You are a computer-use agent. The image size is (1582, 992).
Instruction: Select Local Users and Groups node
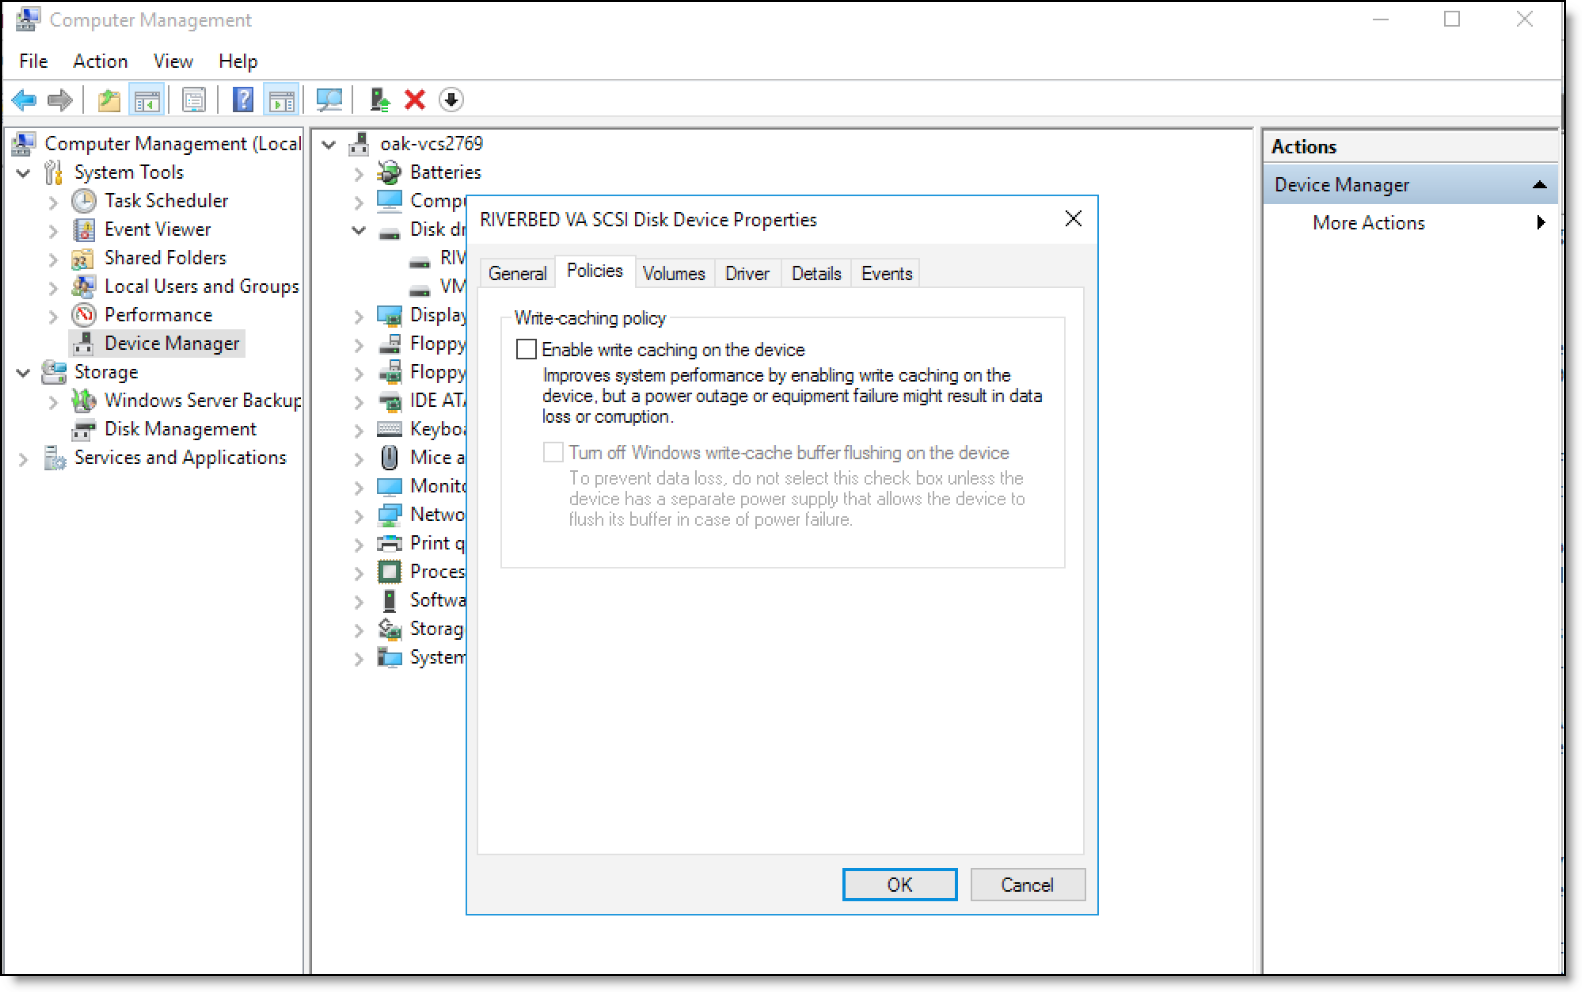201,286
